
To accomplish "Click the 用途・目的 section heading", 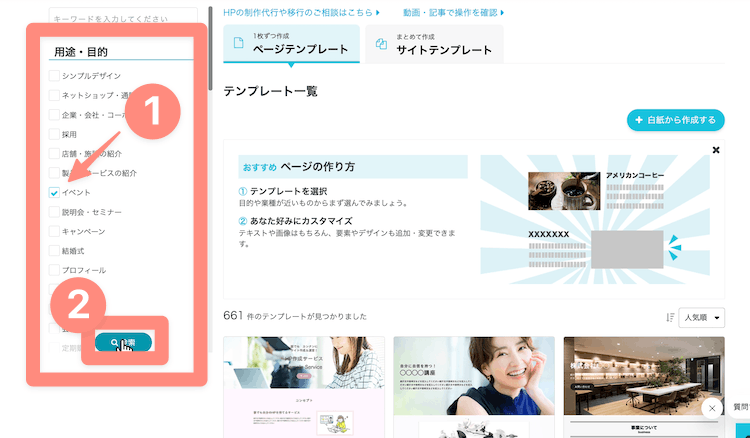I will [x=81, y=52].
